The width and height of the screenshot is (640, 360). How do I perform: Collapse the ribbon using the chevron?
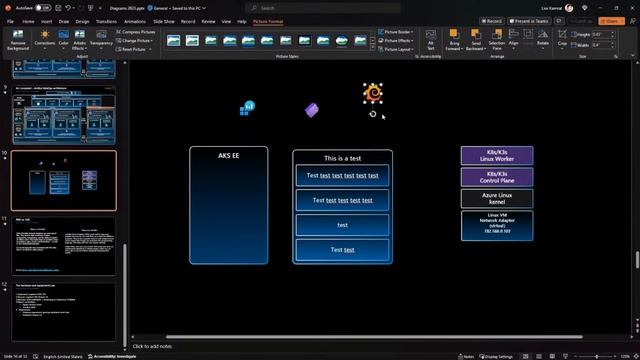tap(633, 56)
